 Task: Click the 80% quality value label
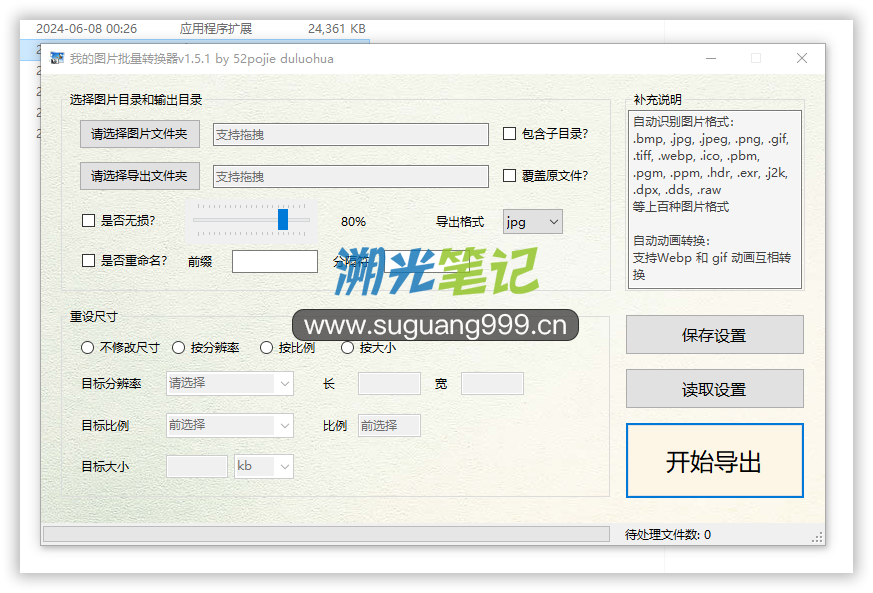coord(354,222)
